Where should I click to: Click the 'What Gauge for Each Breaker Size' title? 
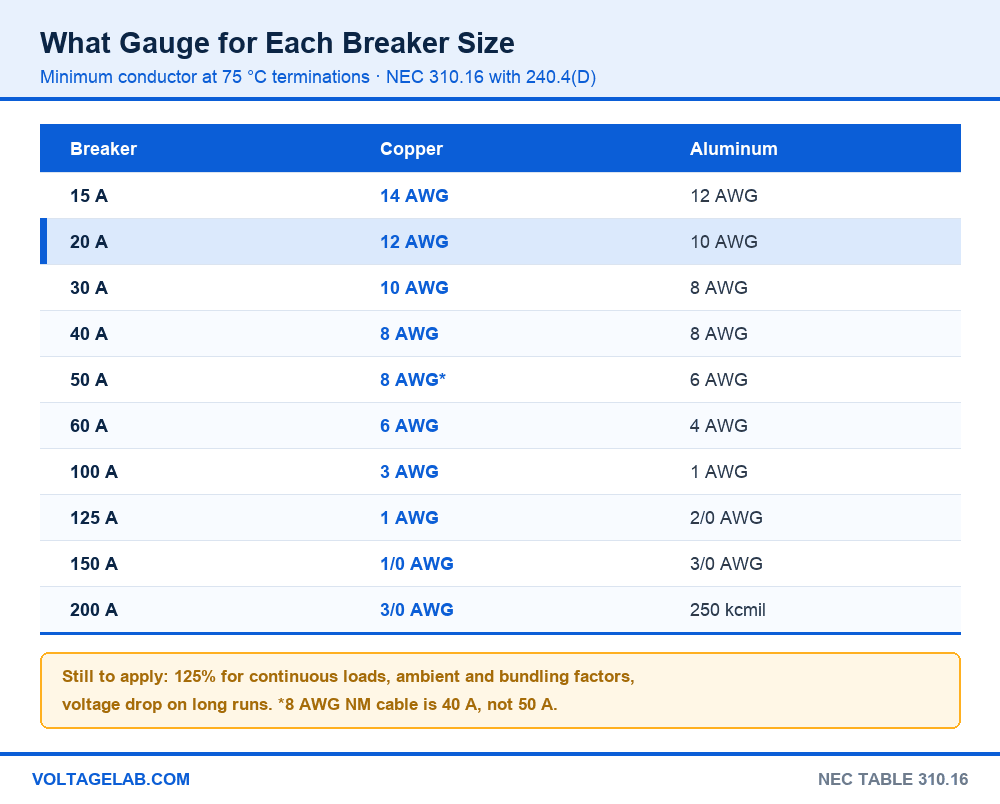point(277,43)
